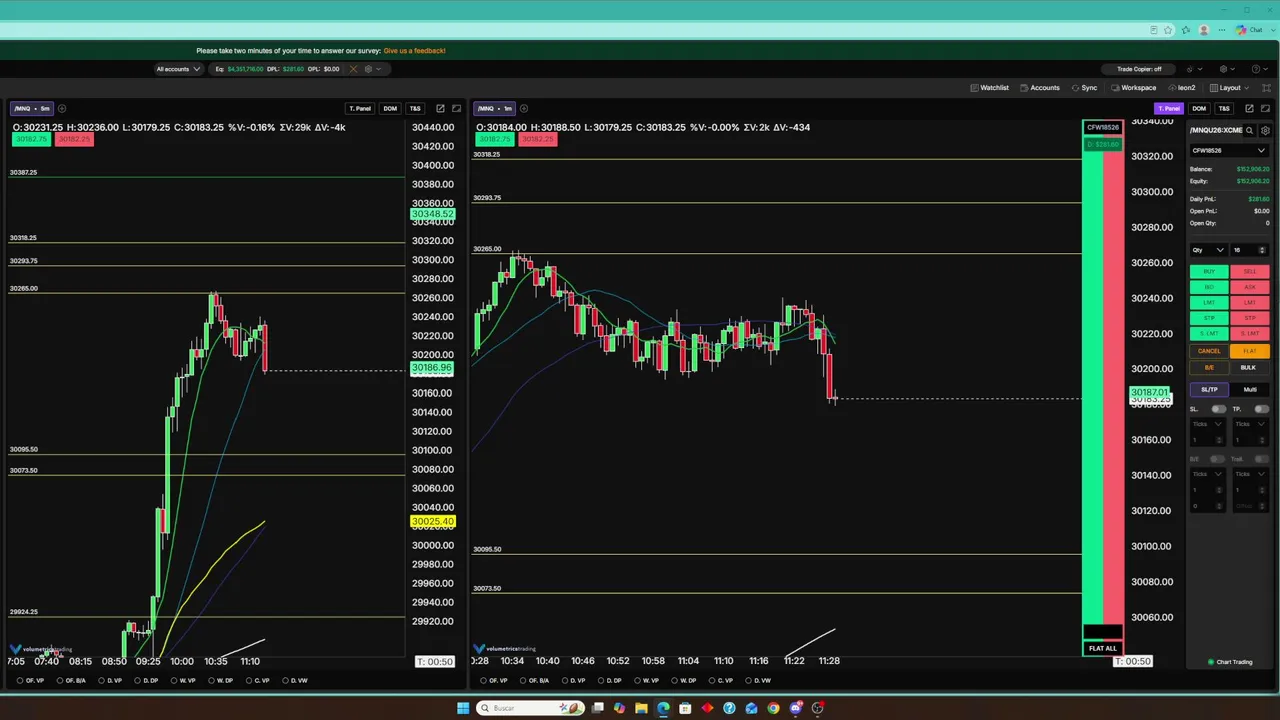Expand the CFW18526 account dropdown
This screenshot has height=720, width=1280.
1229,151
